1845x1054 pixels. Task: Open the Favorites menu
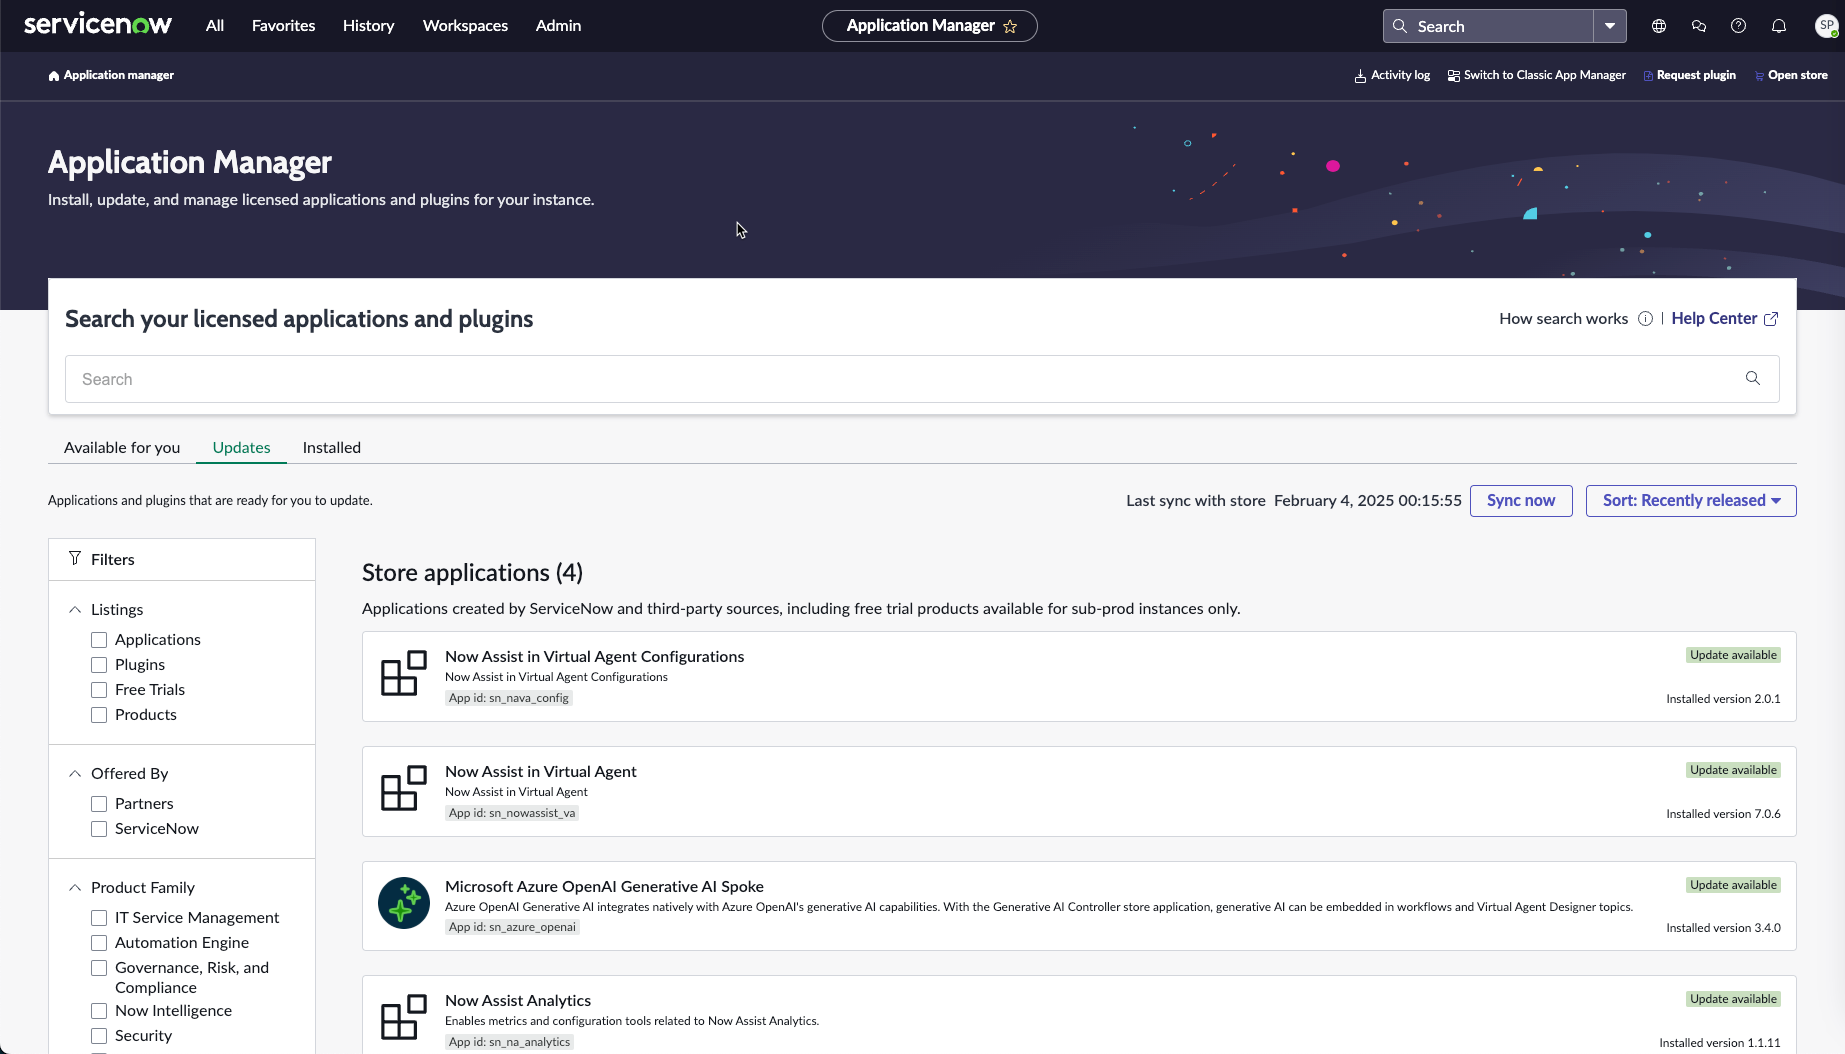pos(283,26)
